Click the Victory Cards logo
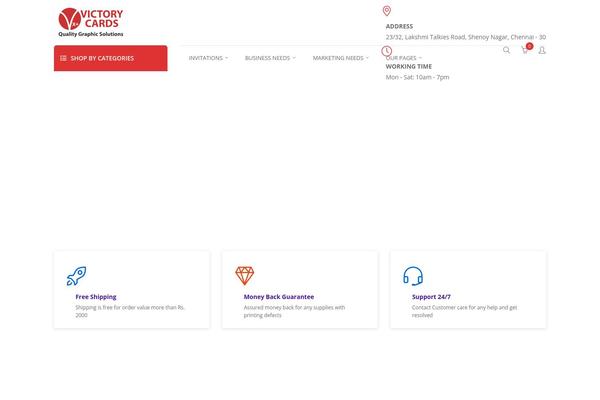The image size is (600, 400). point(91,22)
